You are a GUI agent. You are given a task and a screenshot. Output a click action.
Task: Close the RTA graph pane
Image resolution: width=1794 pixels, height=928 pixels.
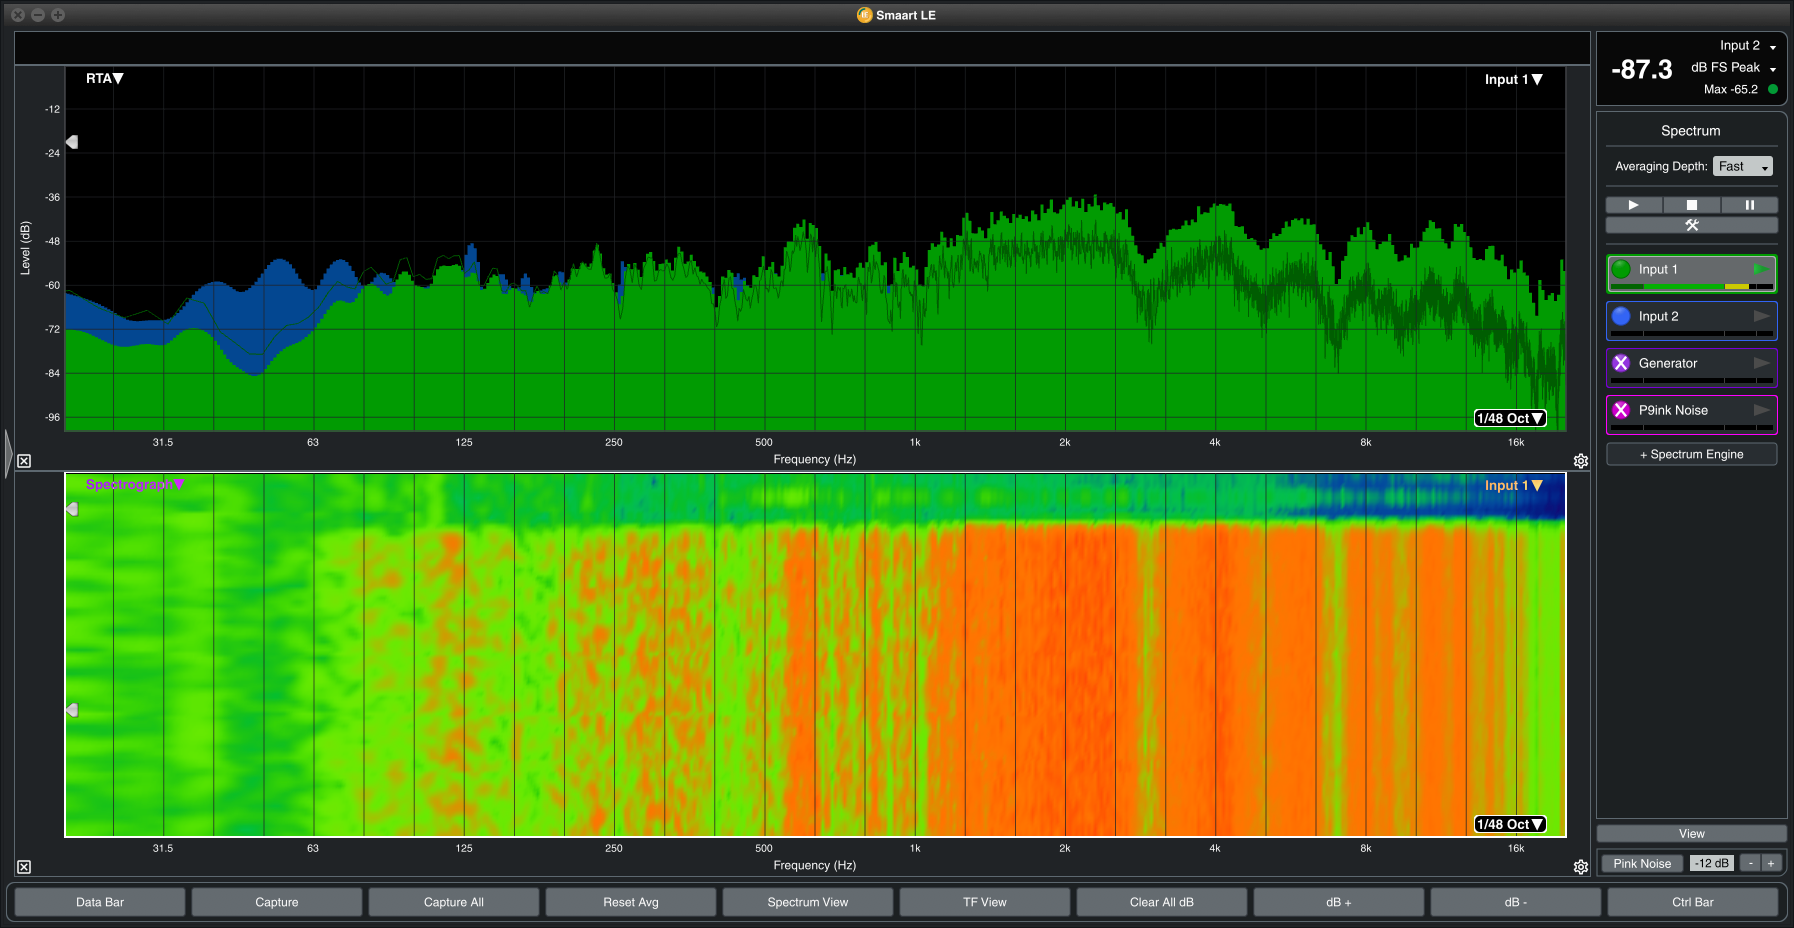coord(24,461)
